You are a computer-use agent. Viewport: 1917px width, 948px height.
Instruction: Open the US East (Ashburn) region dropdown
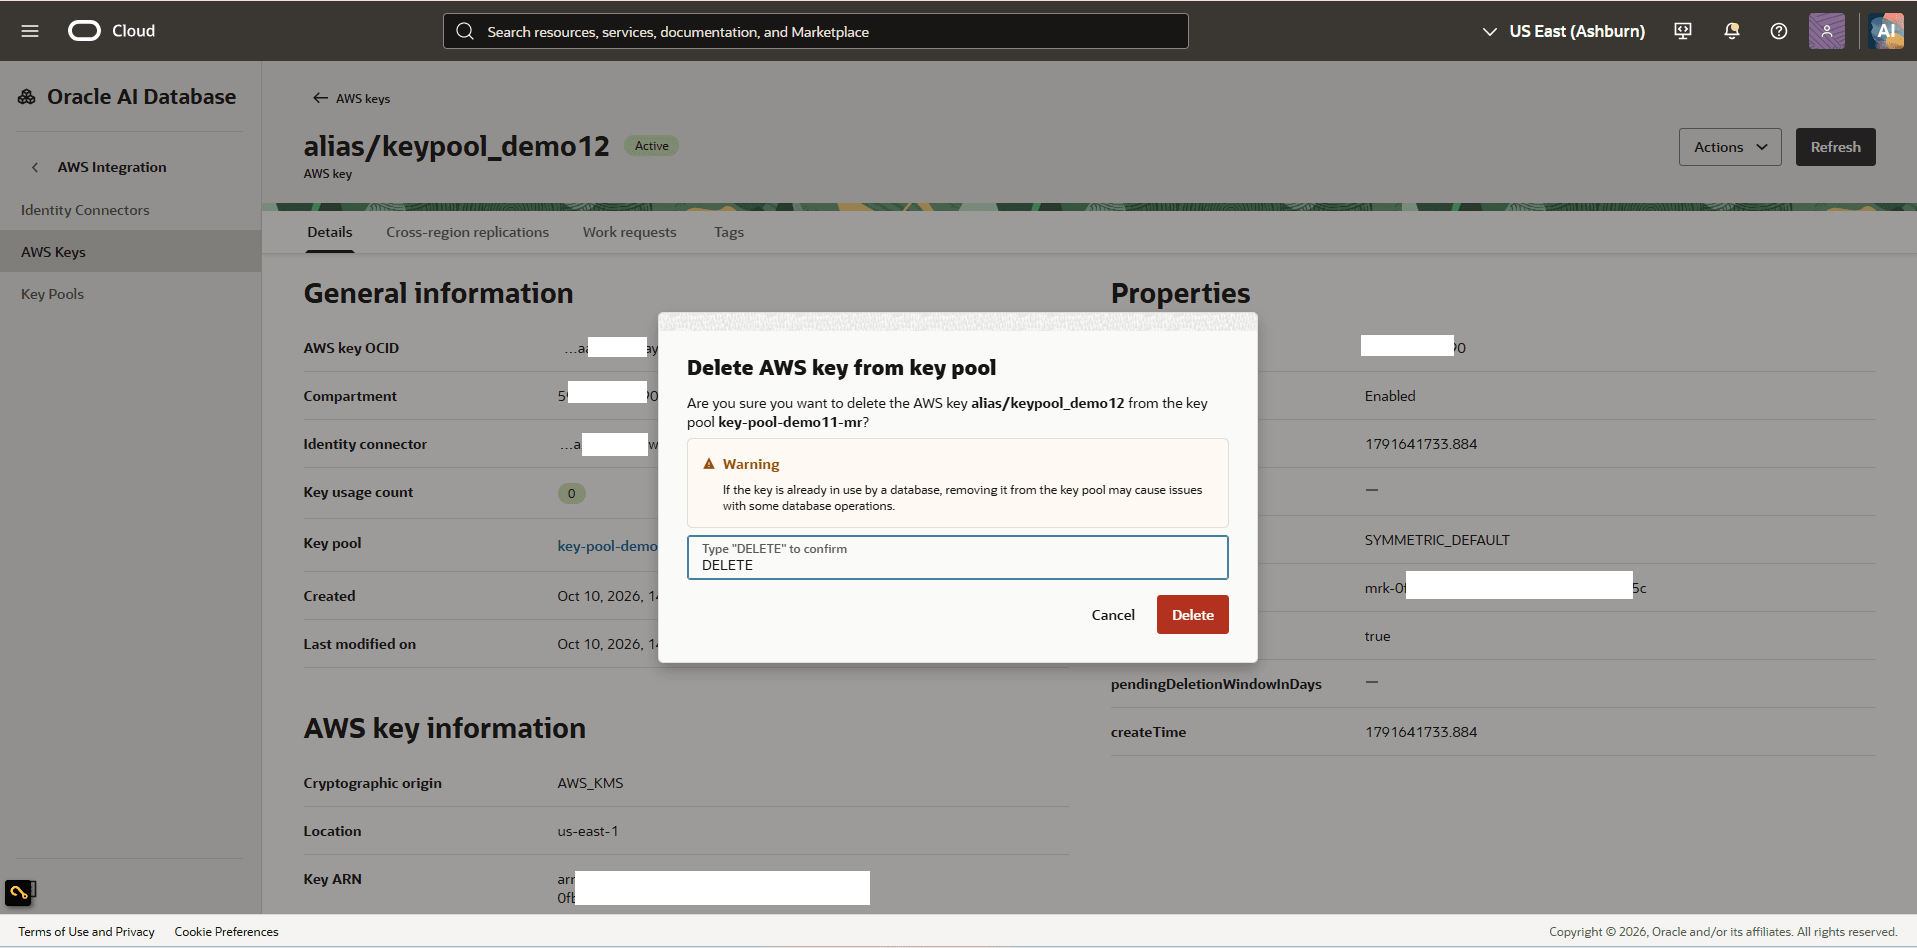pyautogui.click(x=1563, y=31)
